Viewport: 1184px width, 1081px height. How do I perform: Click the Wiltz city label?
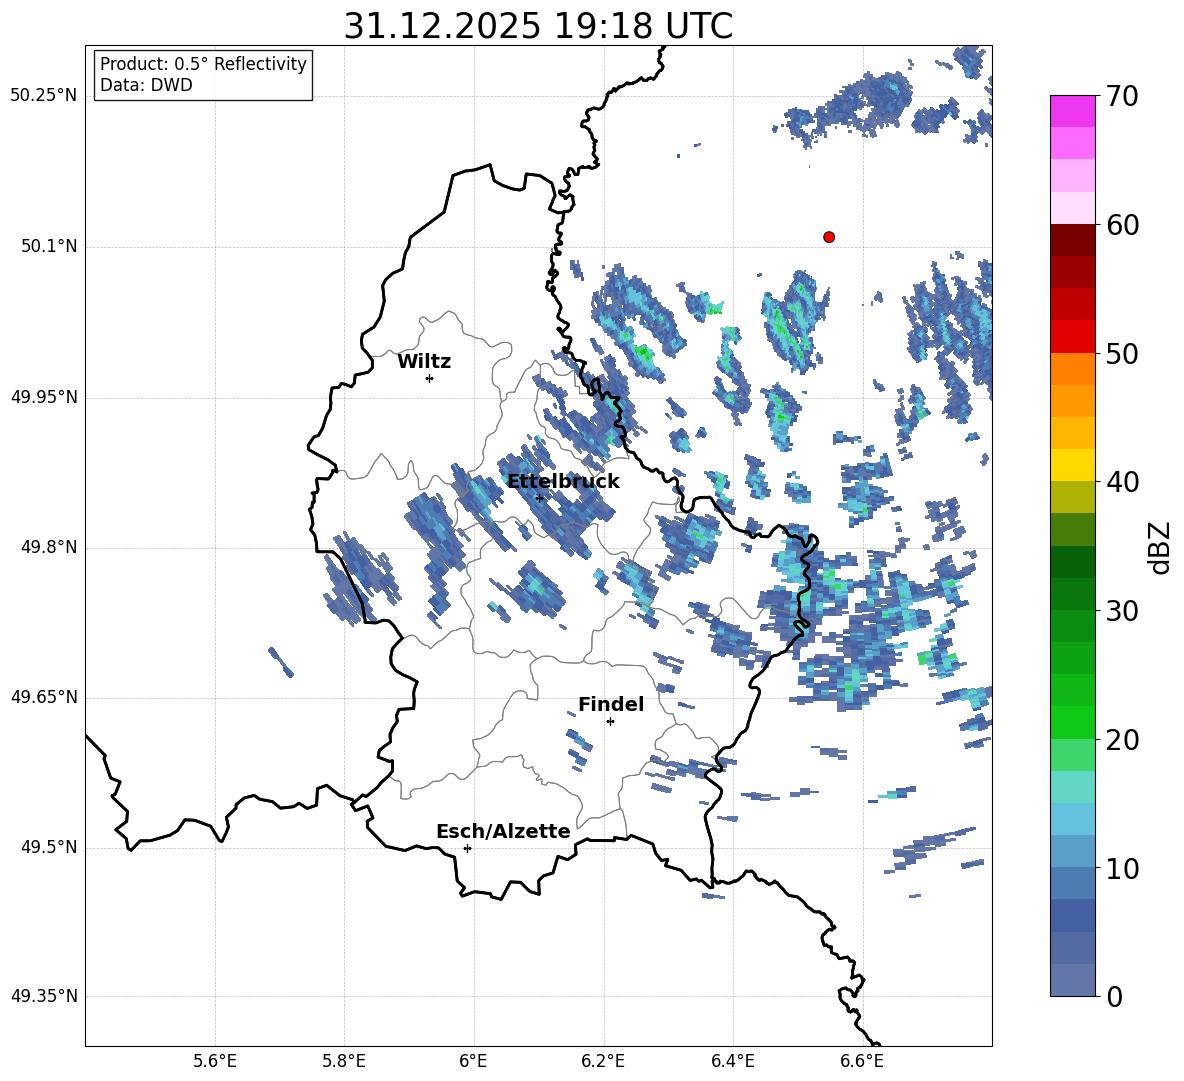(424, 362)
